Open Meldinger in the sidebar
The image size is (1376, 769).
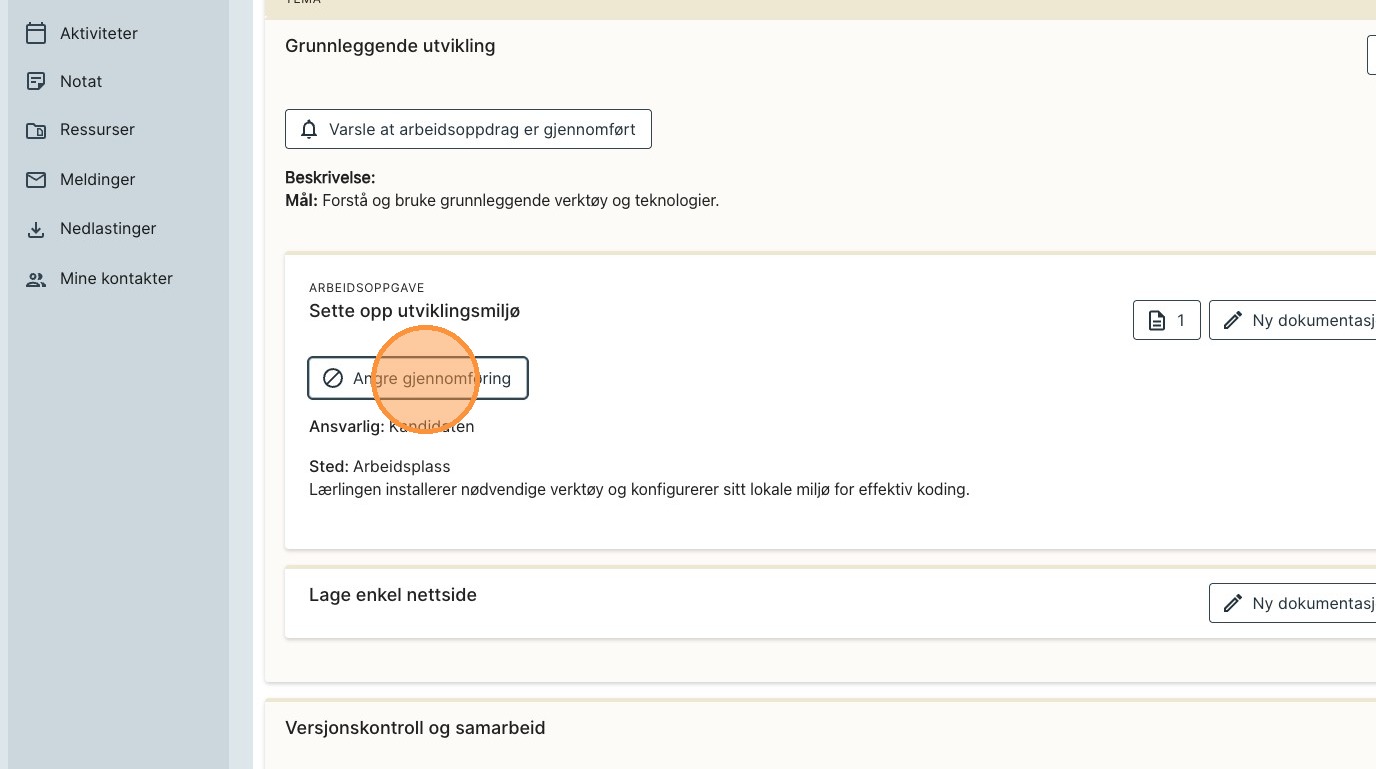coord(97,179)
